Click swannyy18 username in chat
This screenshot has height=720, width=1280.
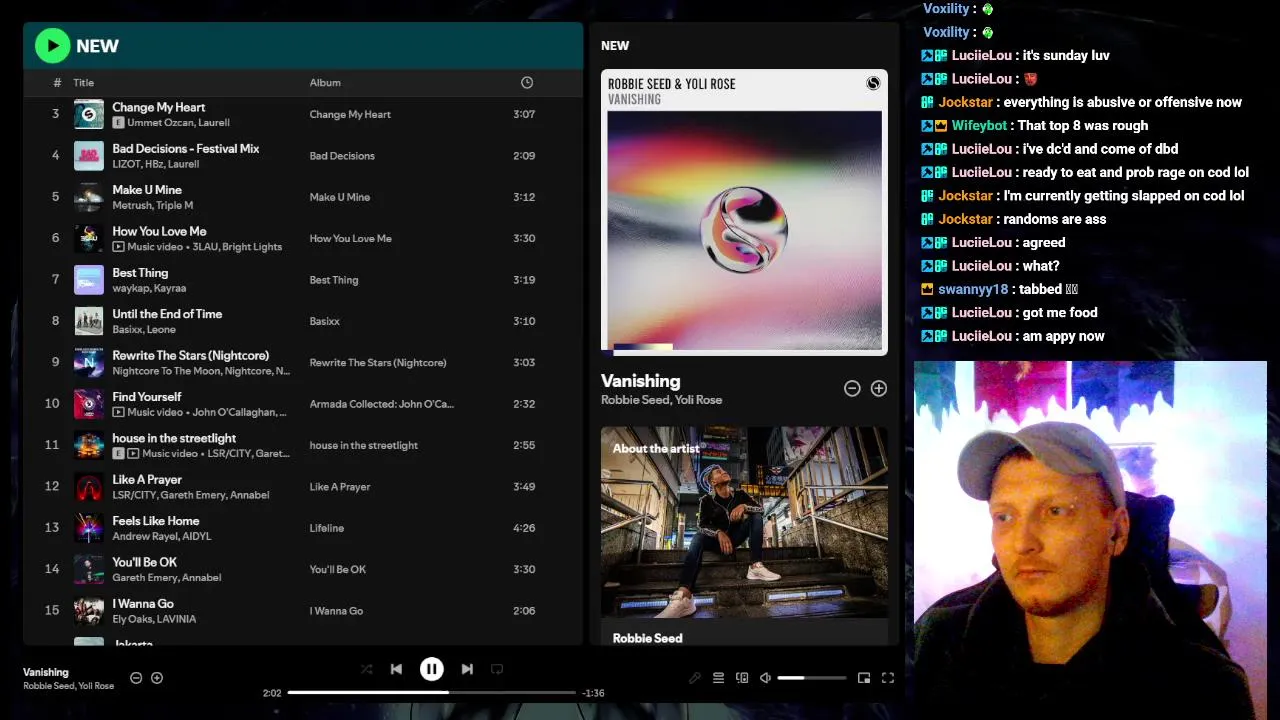click(x=973, y=289)
